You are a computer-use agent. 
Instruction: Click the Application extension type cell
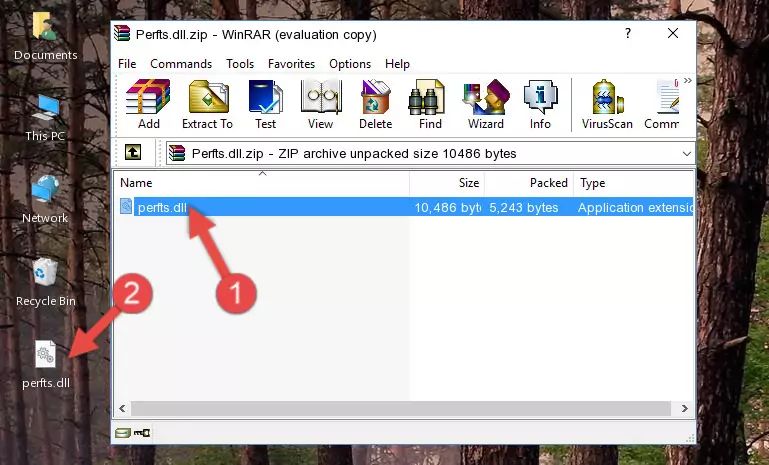coord(635,207)
